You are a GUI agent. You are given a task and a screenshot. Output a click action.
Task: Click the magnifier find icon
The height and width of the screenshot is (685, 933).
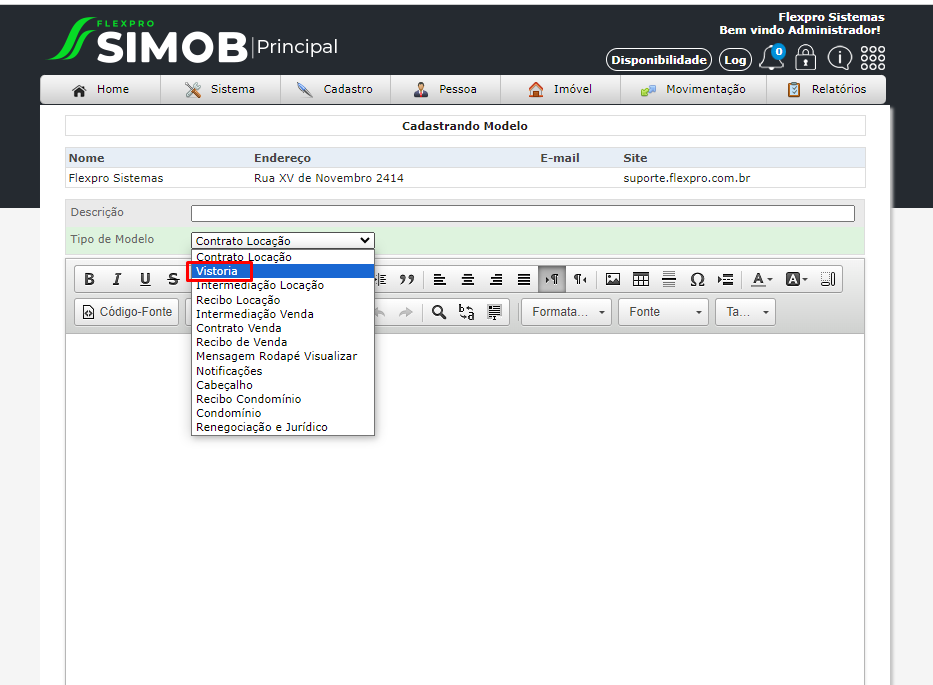[x=439, y=312]
